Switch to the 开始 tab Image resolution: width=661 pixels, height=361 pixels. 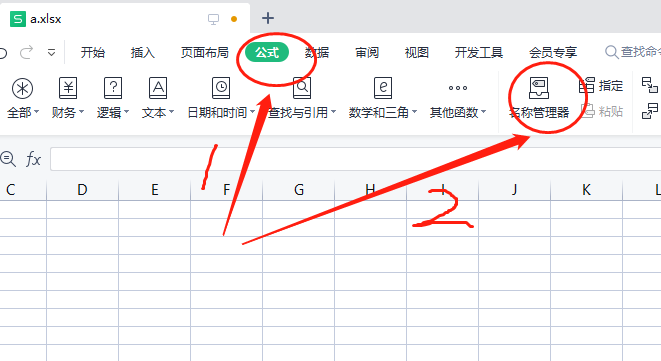(x=93, y=53)
